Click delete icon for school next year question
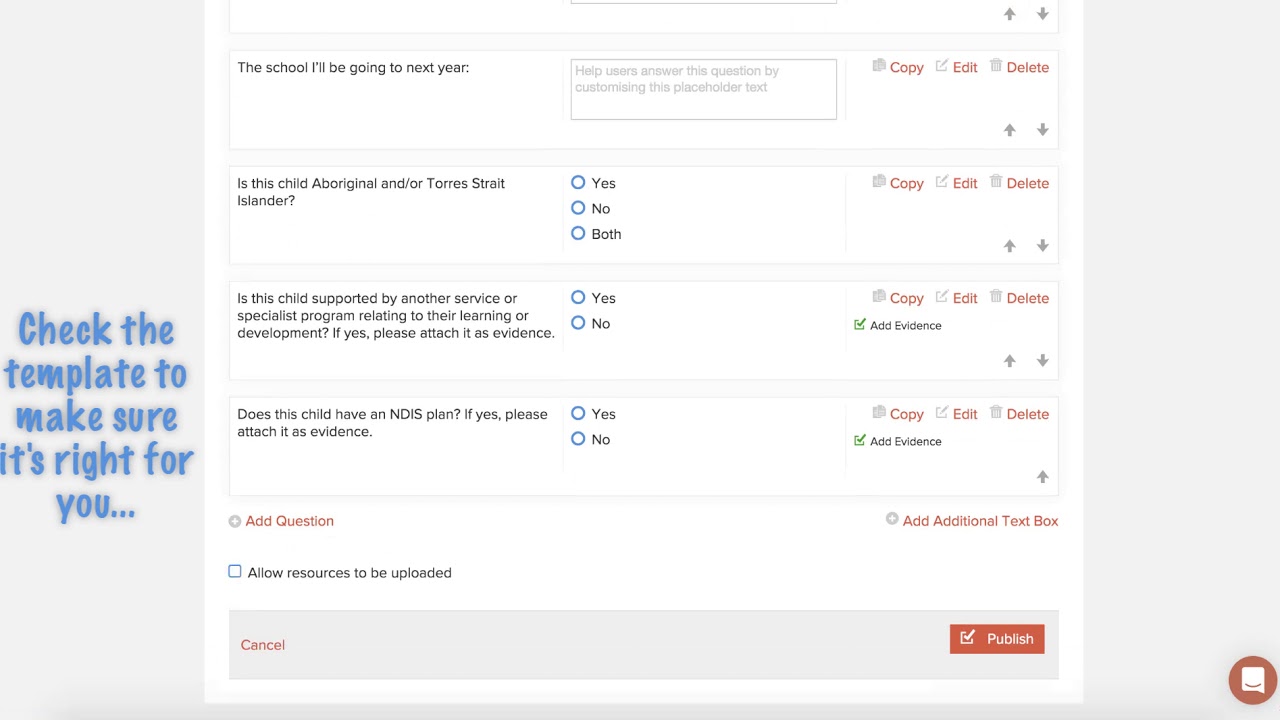This screenshot has width=1280, height=720. 996,66
